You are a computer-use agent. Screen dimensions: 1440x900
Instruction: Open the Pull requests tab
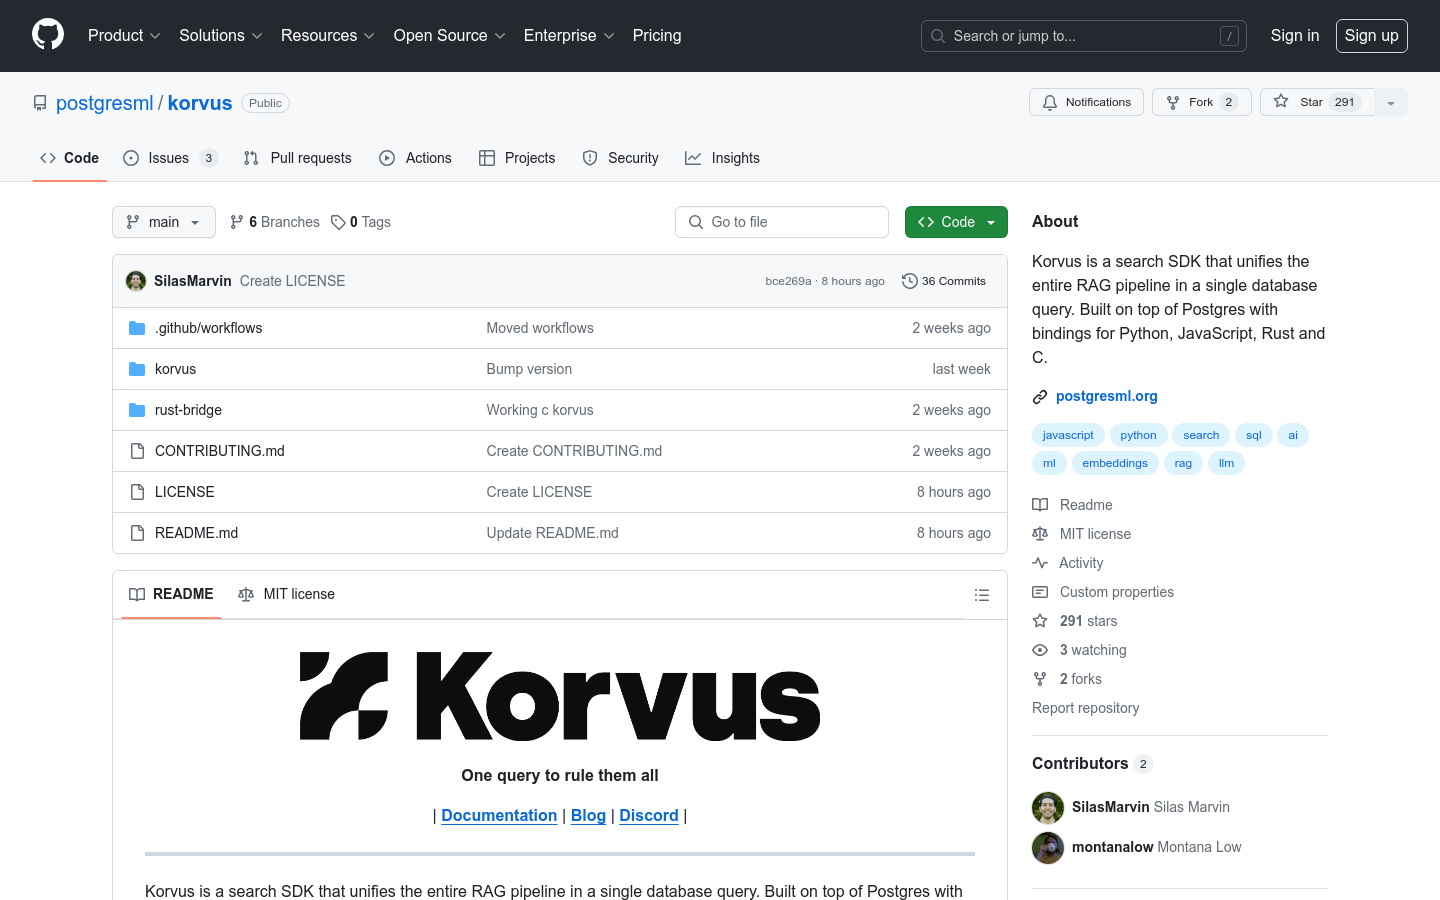coord(298,158)
